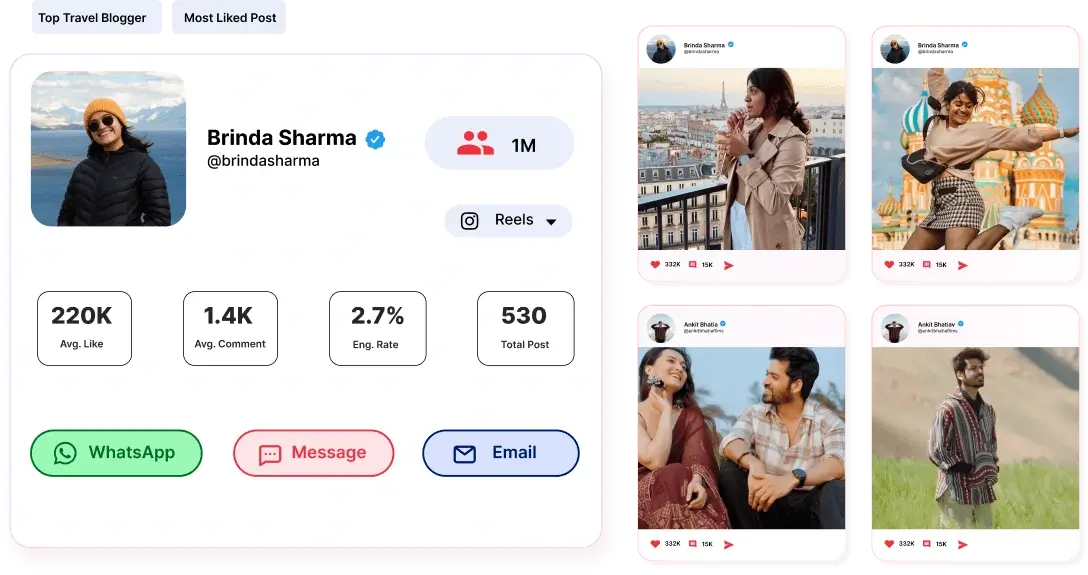Click share arrow on the grassy field post
The height and width of the screenshot is (575, 1088).
[x=962, y=544]
